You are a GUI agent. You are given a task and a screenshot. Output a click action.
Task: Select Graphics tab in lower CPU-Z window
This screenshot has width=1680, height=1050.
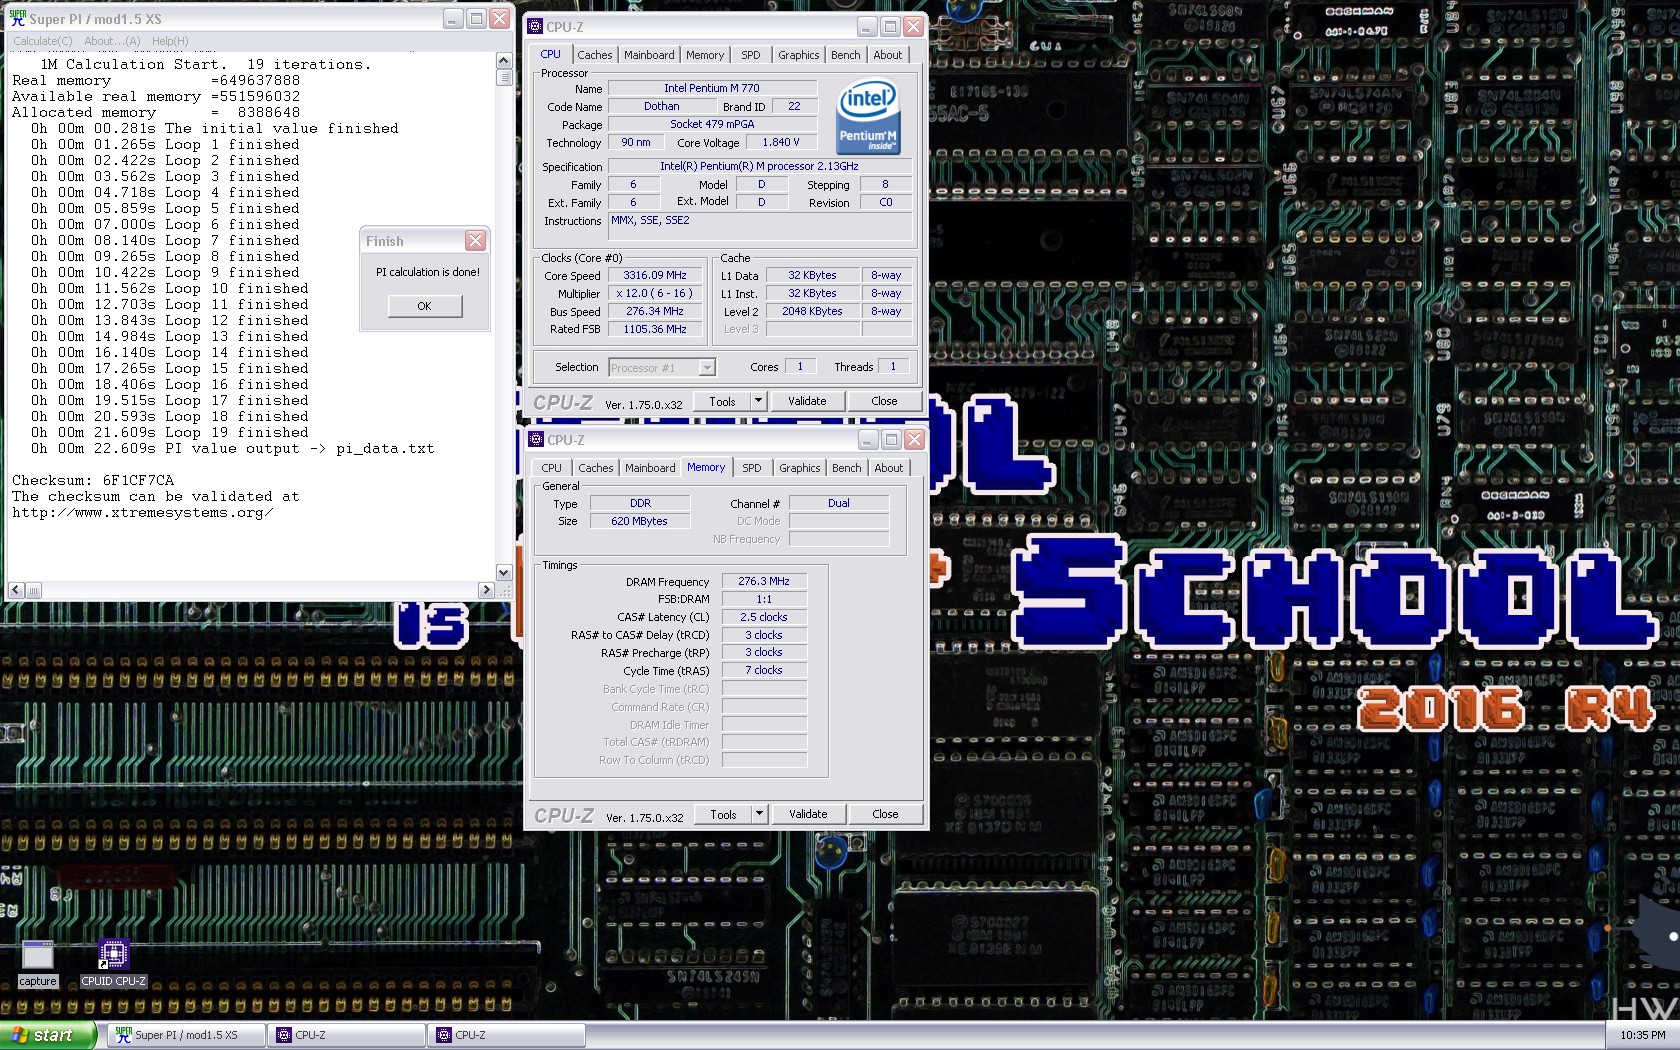(x=800, y=468)
